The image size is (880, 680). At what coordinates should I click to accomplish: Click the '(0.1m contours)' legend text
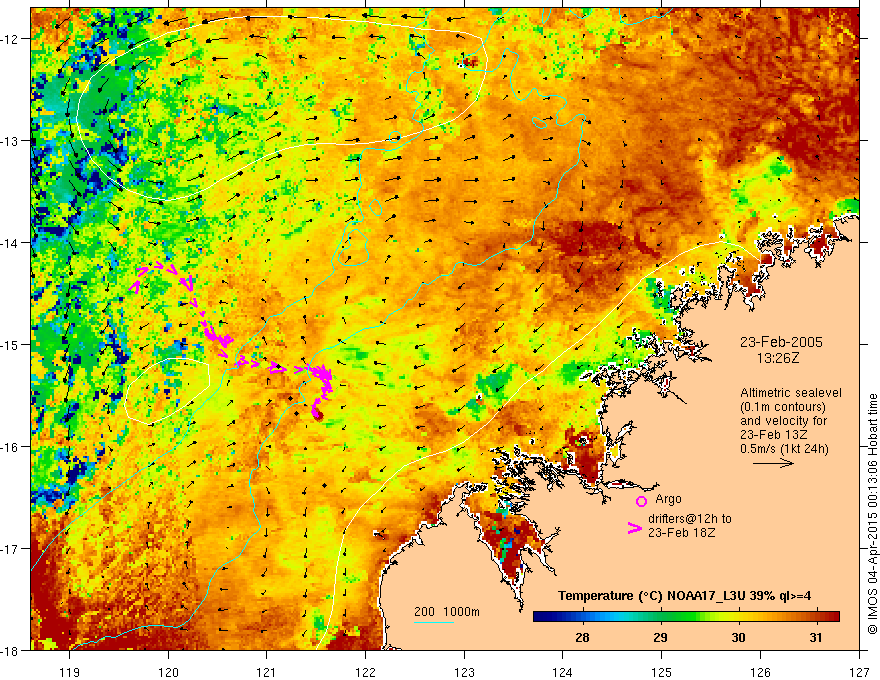[x=783, y=407]
